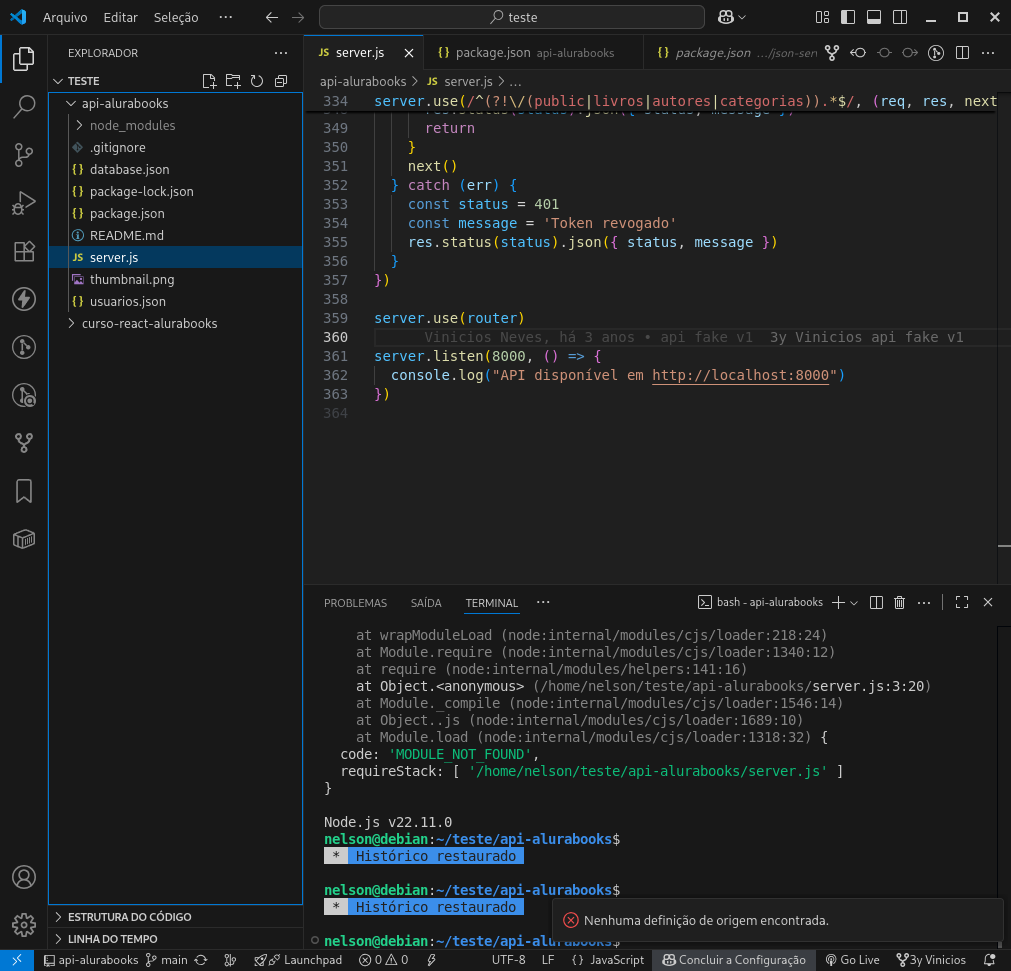Close the server.js editor tab
Image resolution: width=1011 pixels, height=971 pixels.
coord(409,53)
